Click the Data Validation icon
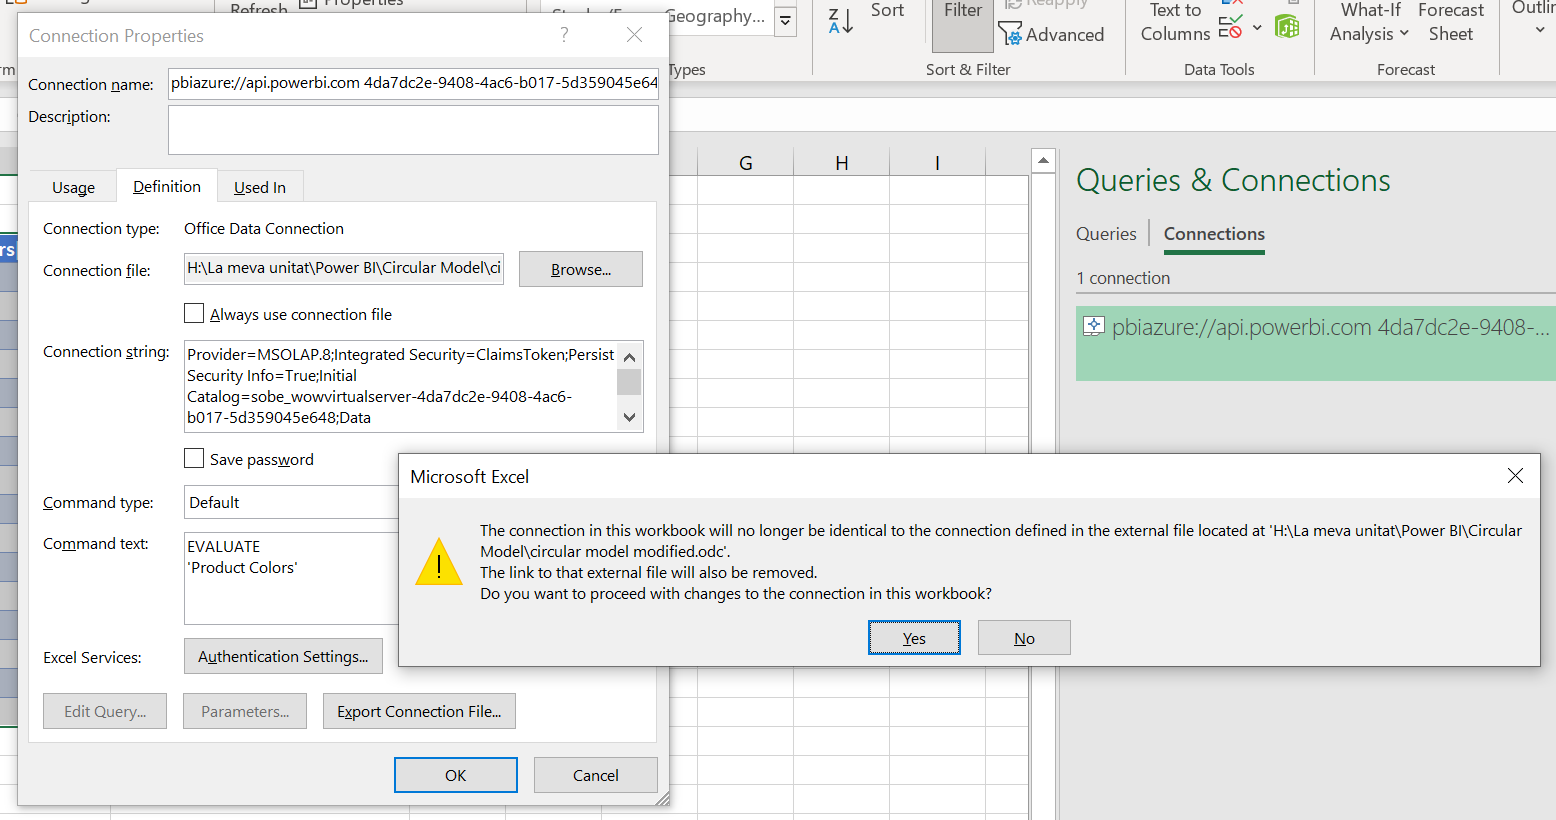The image size is (1556, 820). click(1231, 27)
